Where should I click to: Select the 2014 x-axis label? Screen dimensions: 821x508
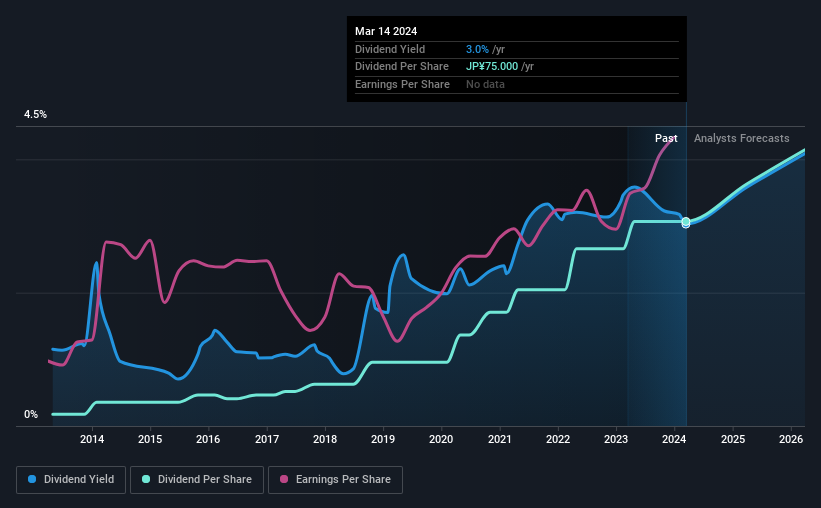[92, 439]
